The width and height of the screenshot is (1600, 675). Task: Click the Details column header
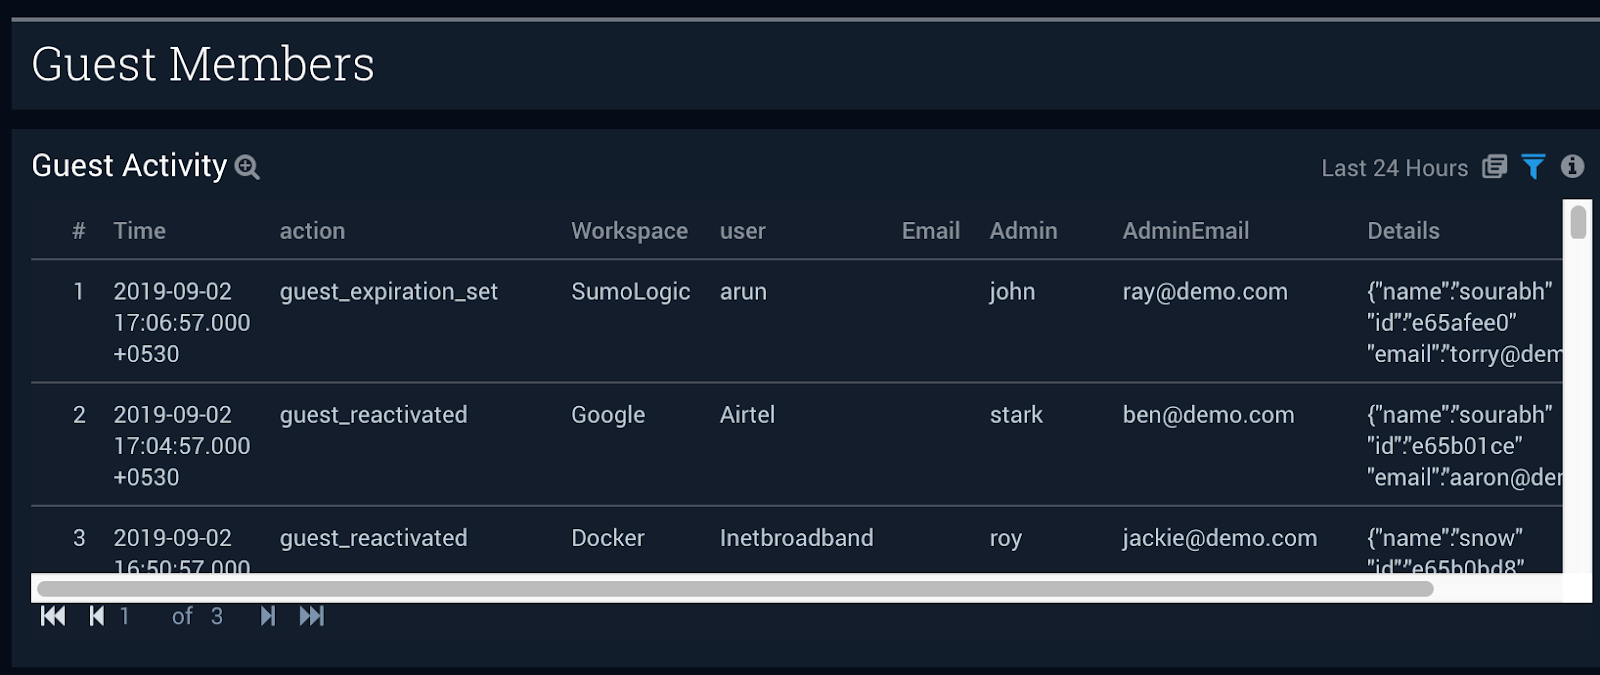1403,231
